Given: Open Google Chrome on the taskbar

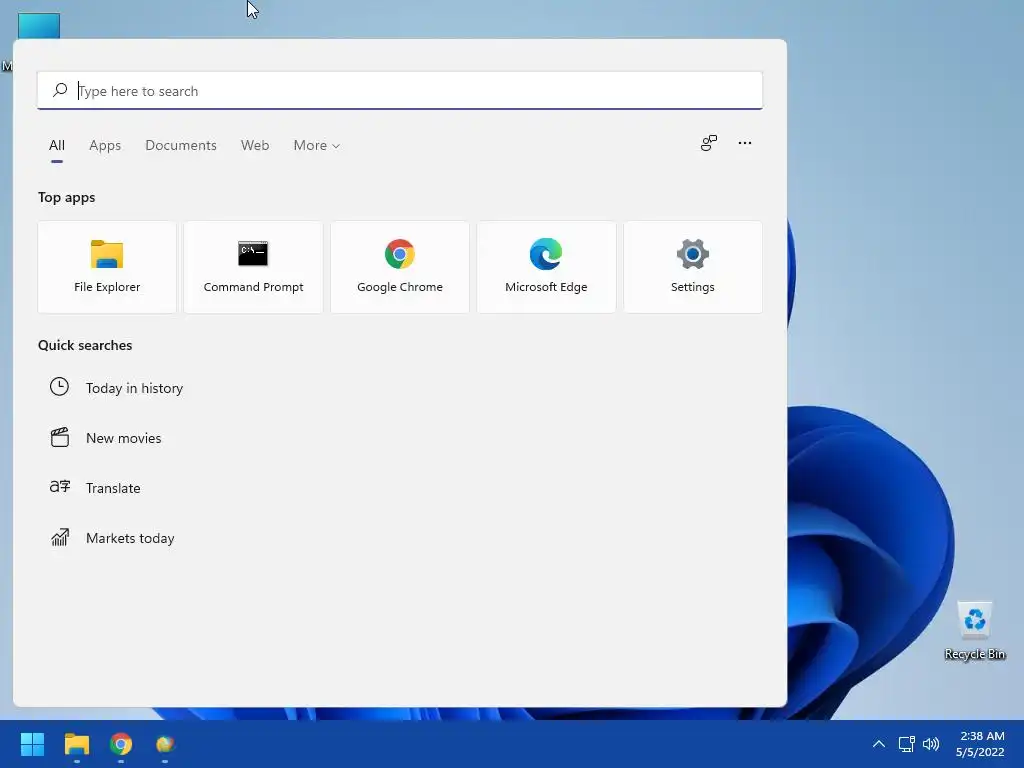Looking at the screenshot, I should [x=121, y=744].
